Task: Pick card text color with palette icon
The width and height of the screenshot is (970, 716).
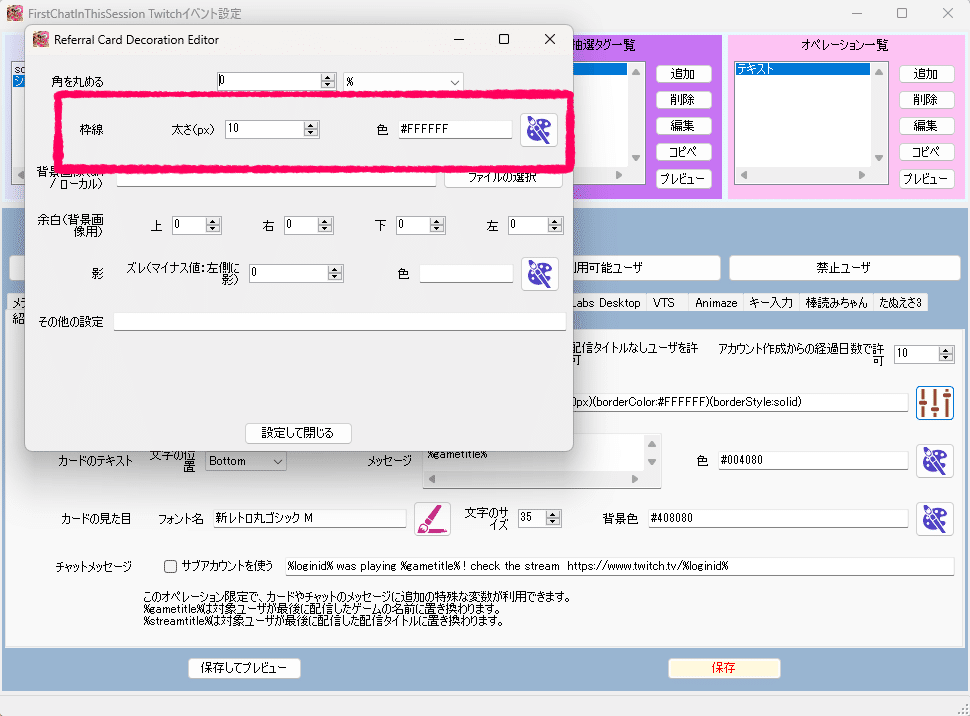Action: (x=934, y=461)
